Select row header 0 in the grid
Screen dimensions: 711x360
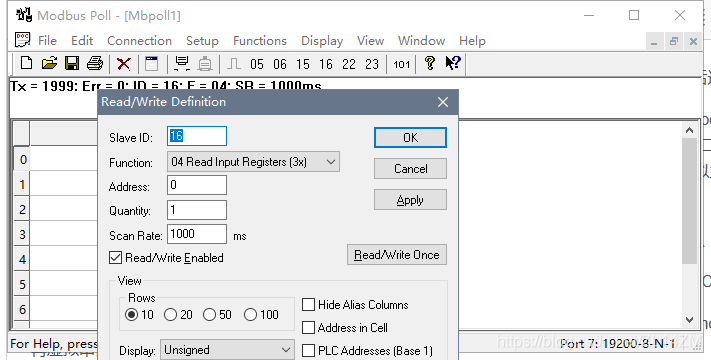[x=22, y=160]
